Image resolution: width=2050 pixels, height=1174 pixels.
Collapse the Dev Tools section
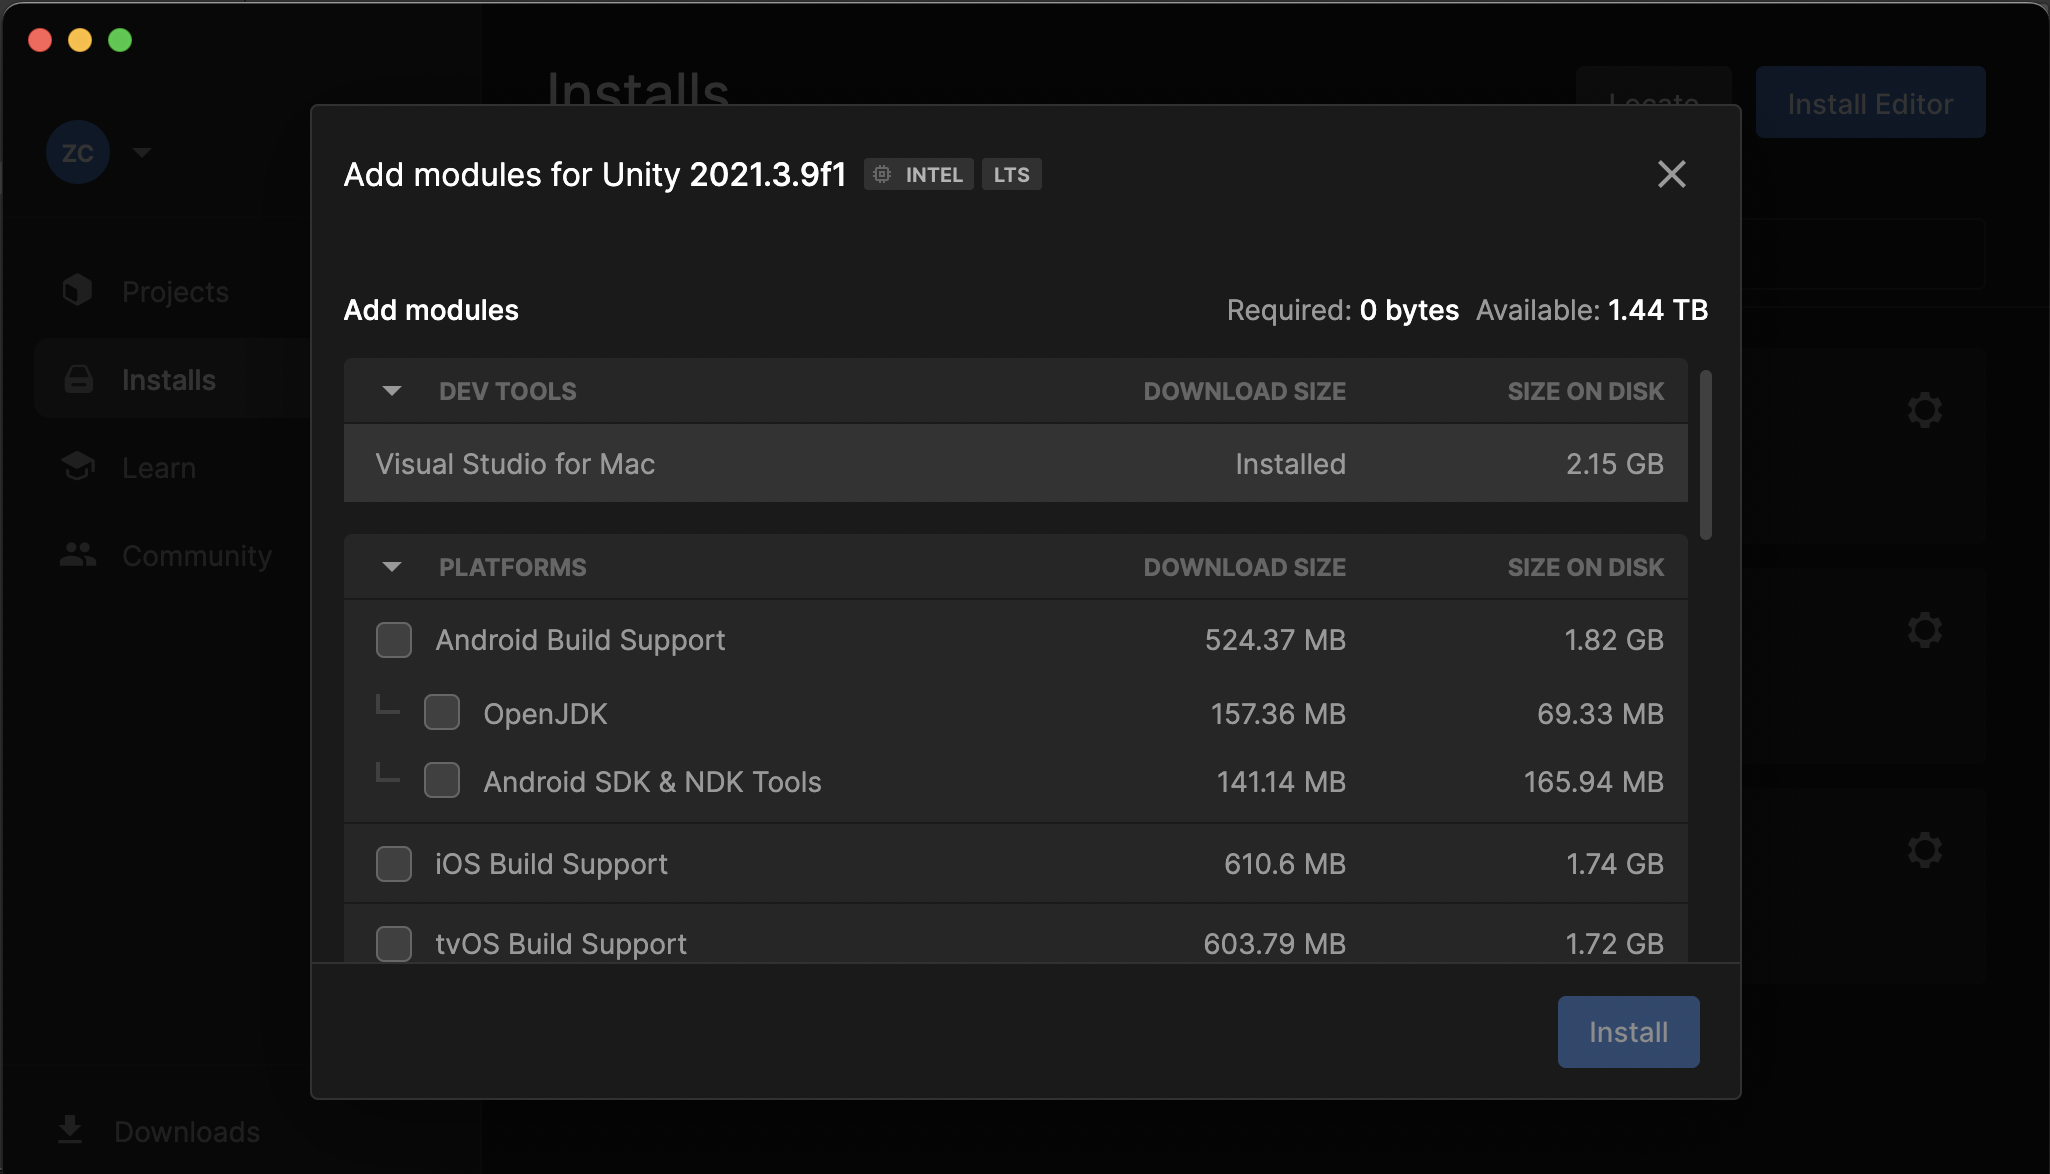coord(392,391)
